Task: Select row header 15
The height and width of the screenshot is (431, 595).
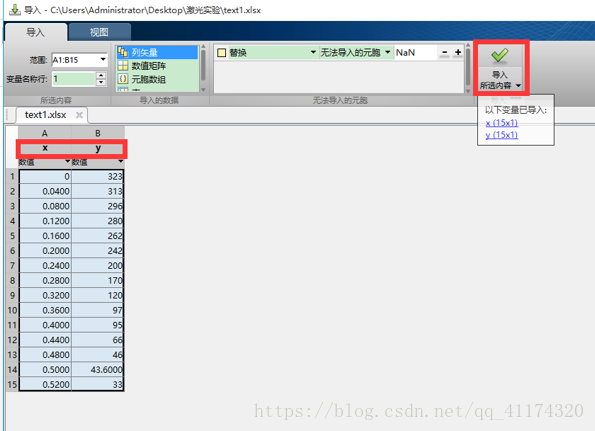Action: tap(12, 384)
